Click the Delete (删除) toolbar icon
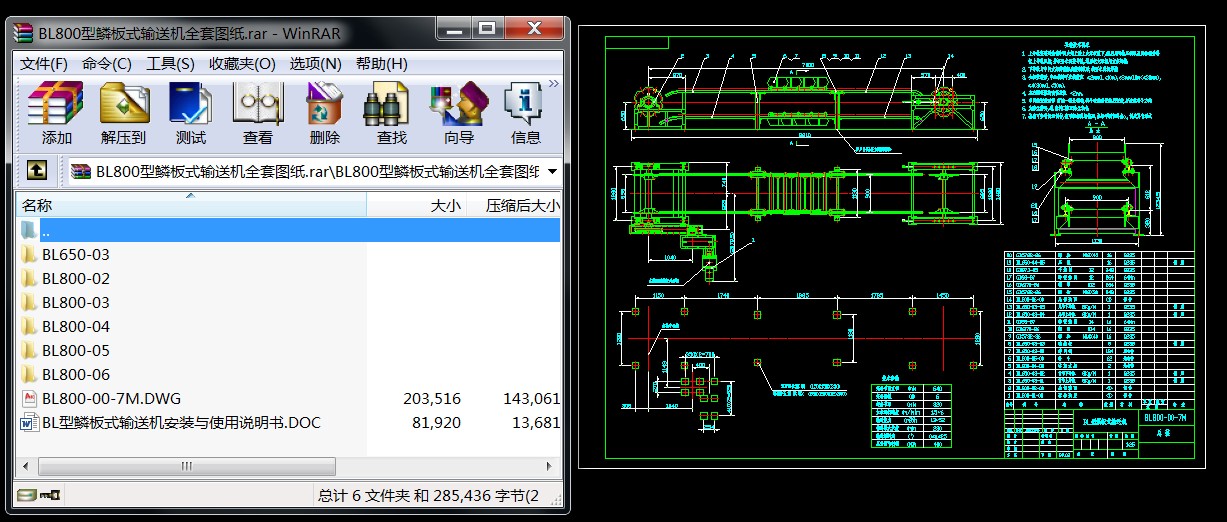Image resolution: width=1227 pixels, height=522 pixels. [x=324, y=113]
